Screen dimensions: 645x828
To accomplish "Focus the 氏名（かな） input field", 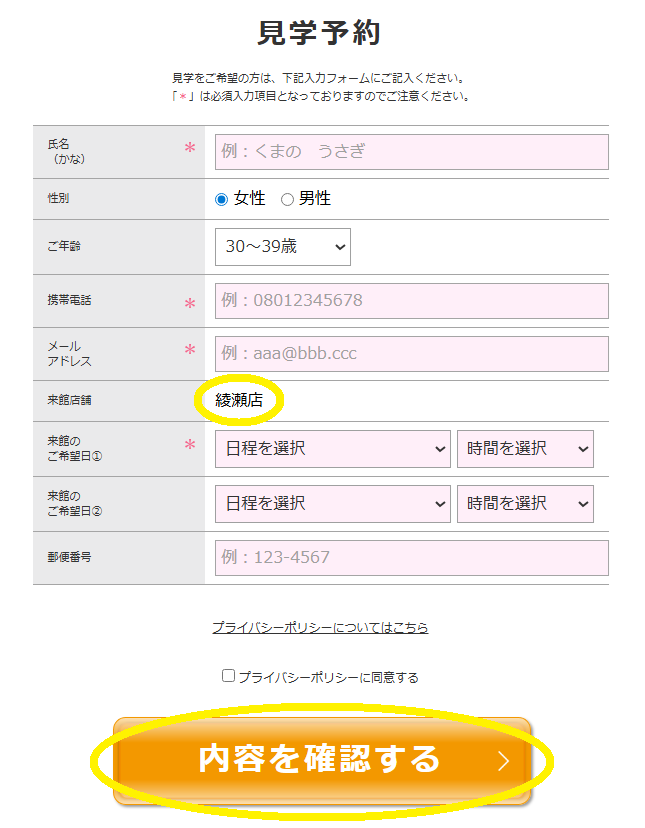I will click(x=411, y=152).
